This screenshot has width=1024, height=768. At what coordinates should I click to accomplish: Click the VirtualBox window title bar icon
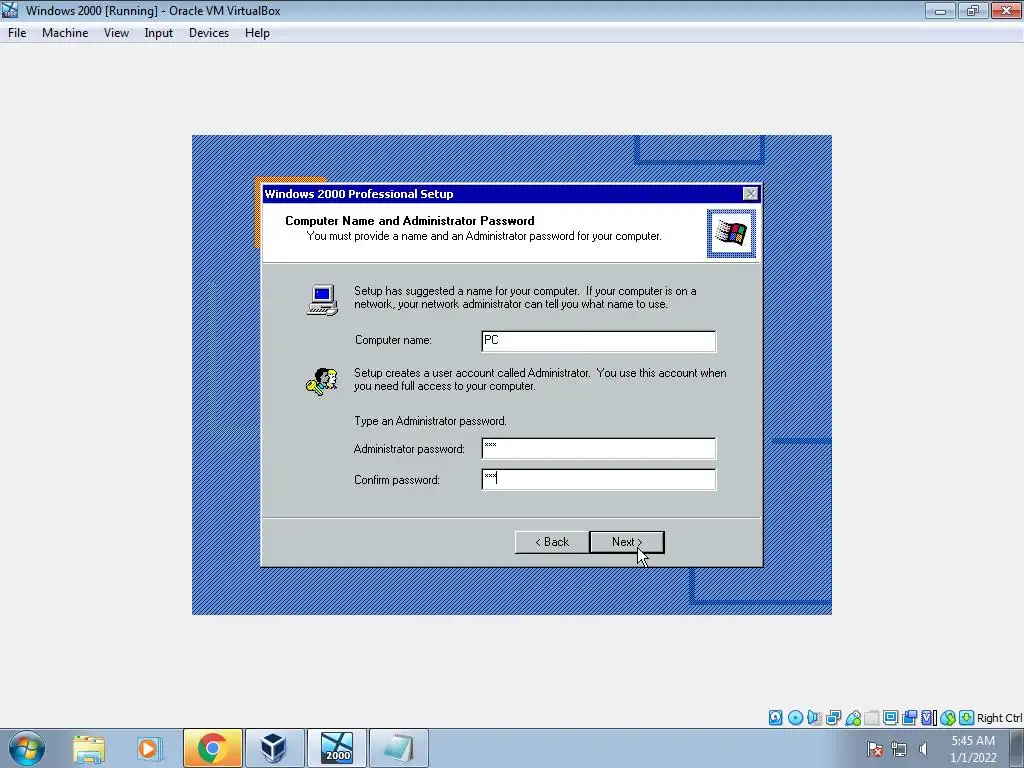pos(10,10)
